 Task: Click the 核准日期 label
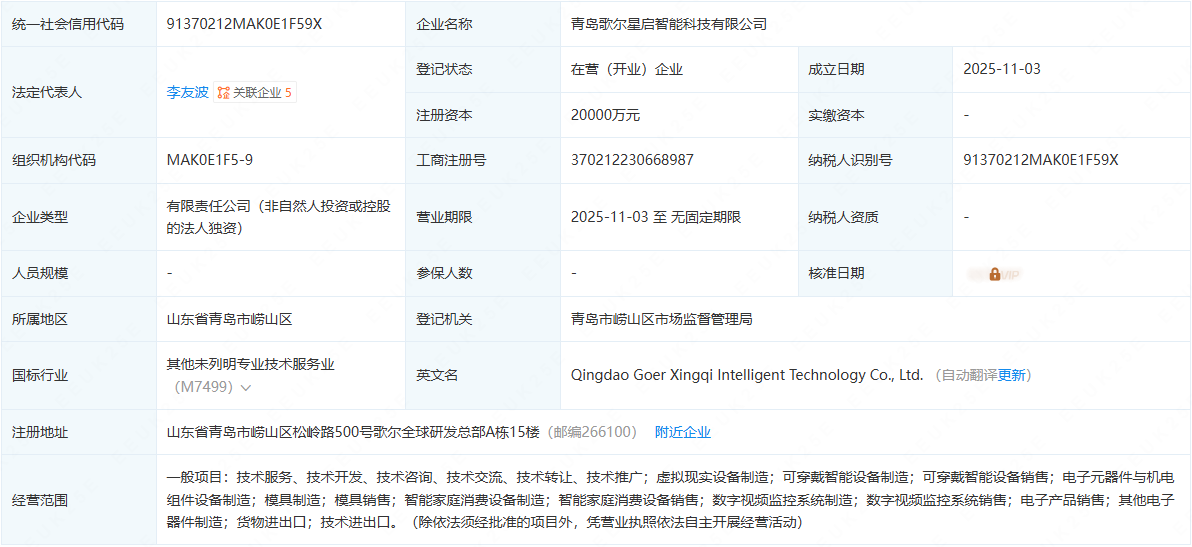(836, 274)
